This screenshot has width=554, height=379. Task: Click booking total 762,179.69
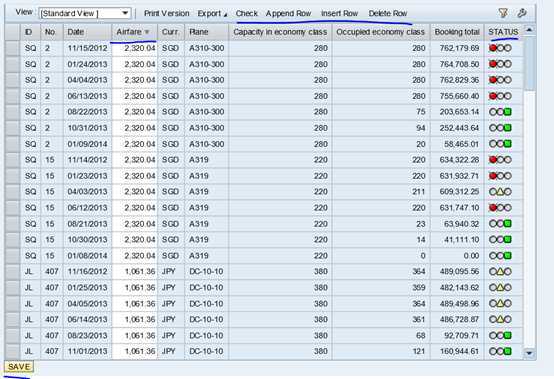pyautogui.click(x=459, y=48)
